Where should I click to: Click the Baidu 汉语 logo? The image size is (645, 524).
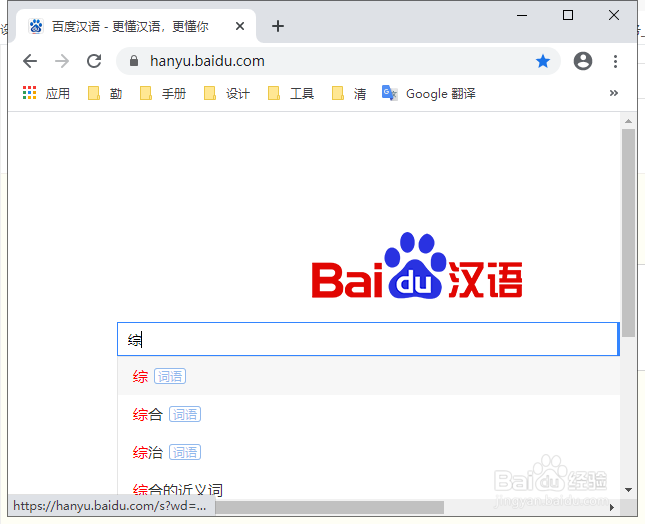[417, 266]
